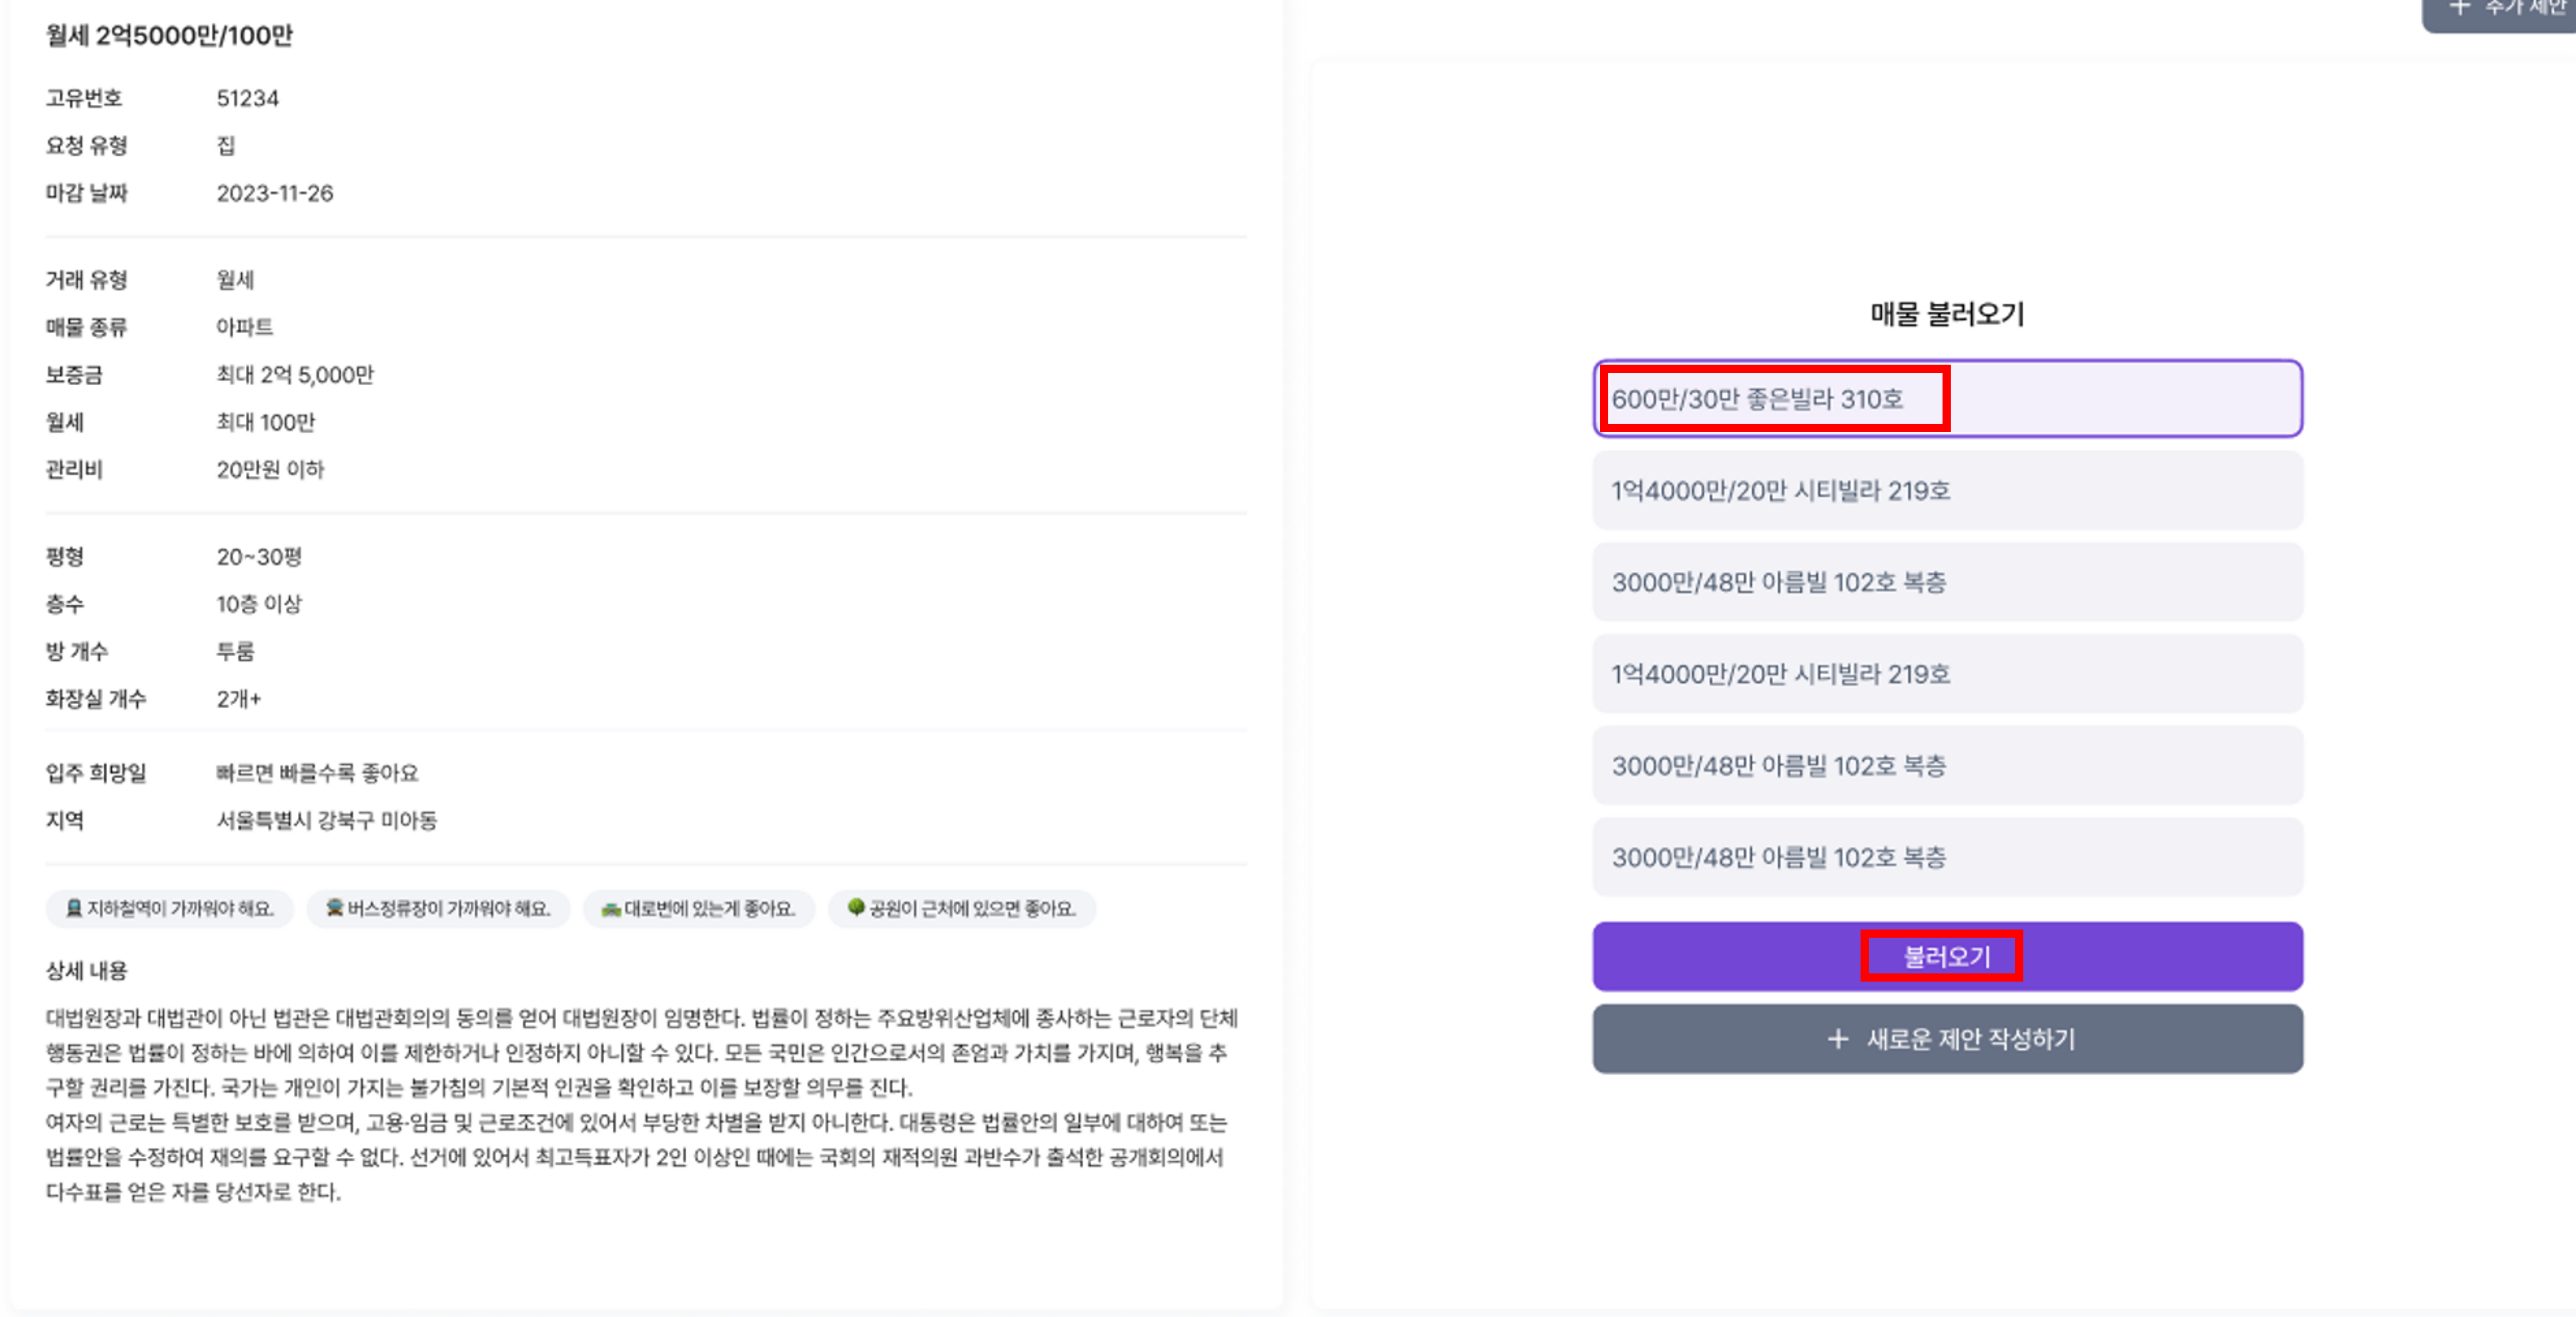Click the 고유번호 value 51234
This screenshot has width=2576, height=1317.
(248, 98)
